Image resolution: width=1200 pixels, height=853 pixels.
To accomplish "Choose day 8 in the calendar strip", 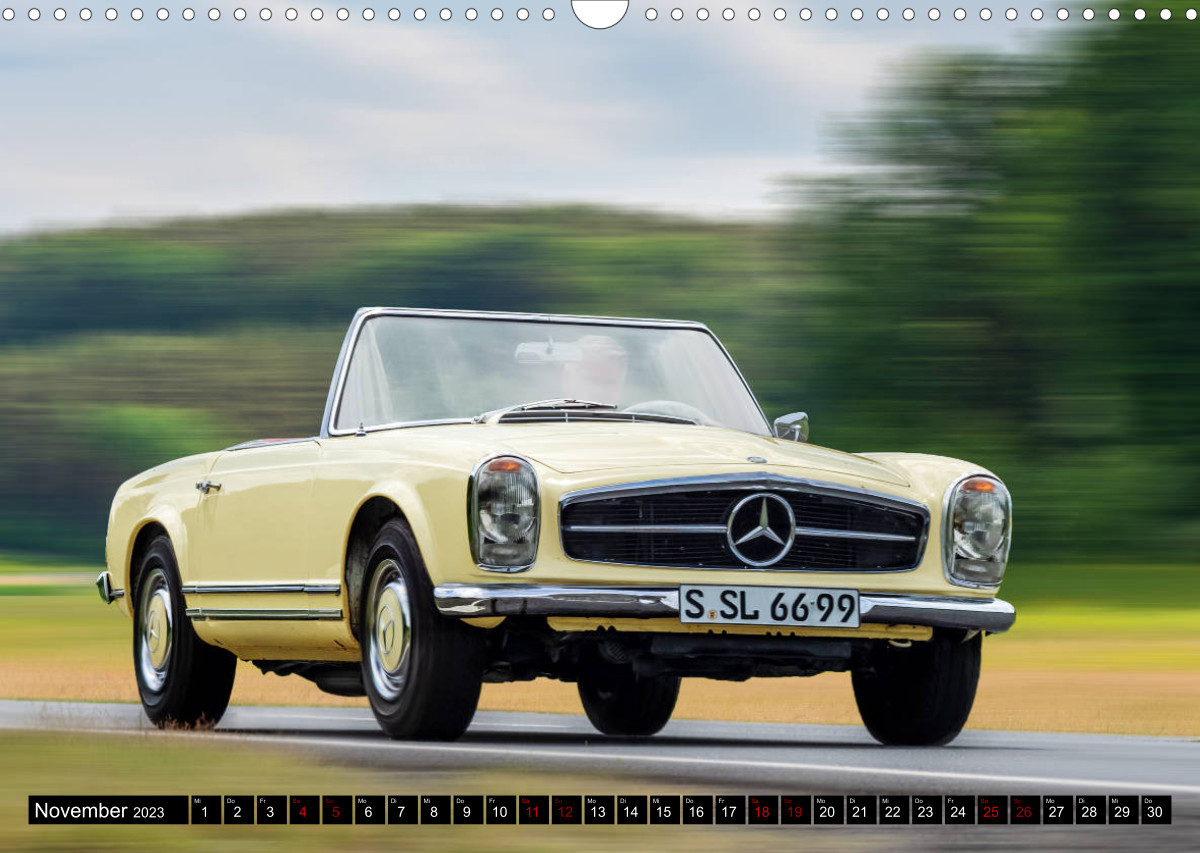I will [x=435, y=810].
